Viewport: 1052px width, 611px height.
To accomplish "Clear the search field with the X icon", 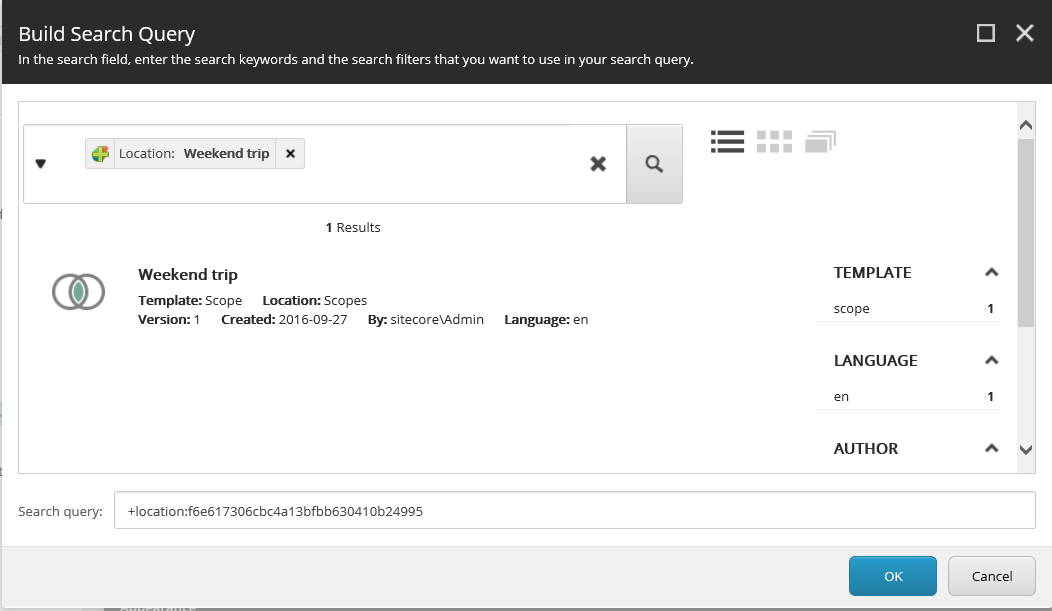I will 598,163.
